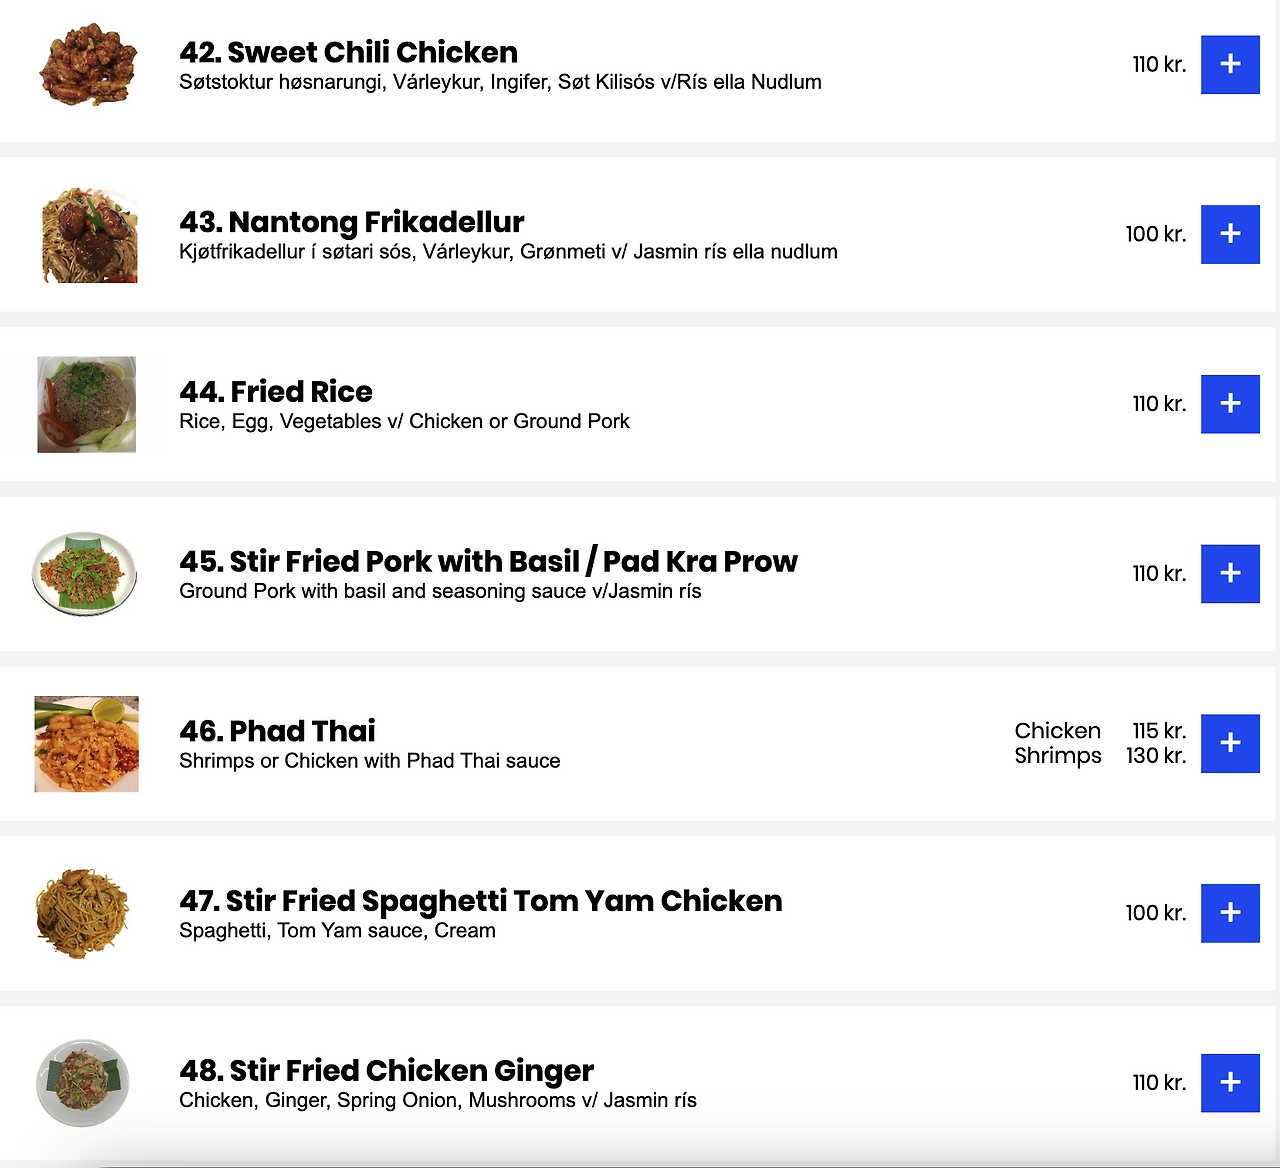1280x1168 pixels.
Task: Click the '46. Phad Thai' title
Action: click(x=277, y=731)
